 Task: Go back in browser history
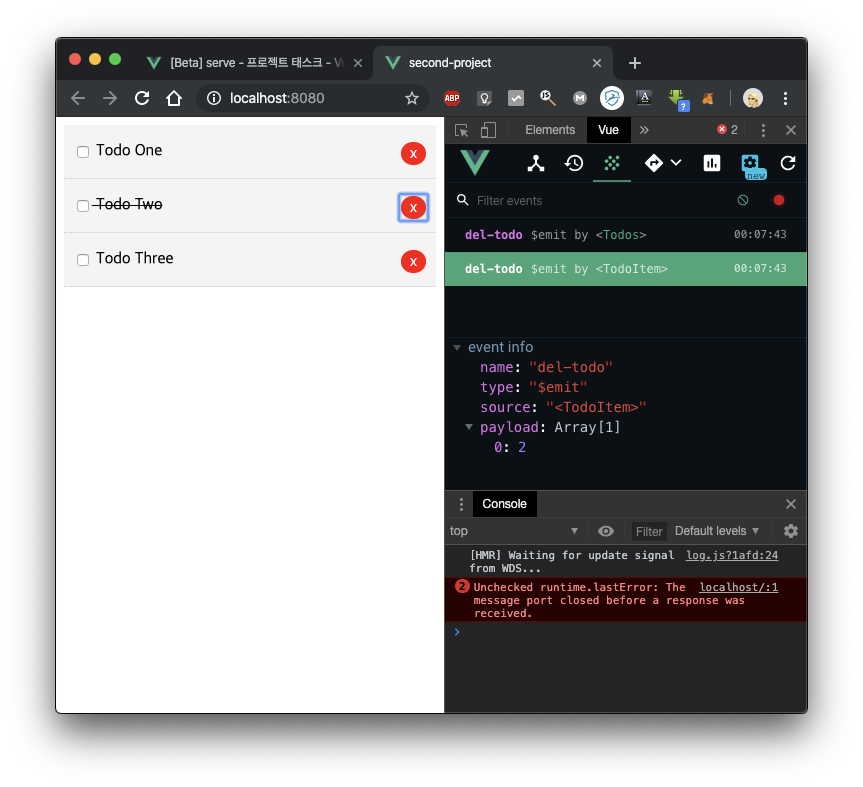tap(78, 98)
